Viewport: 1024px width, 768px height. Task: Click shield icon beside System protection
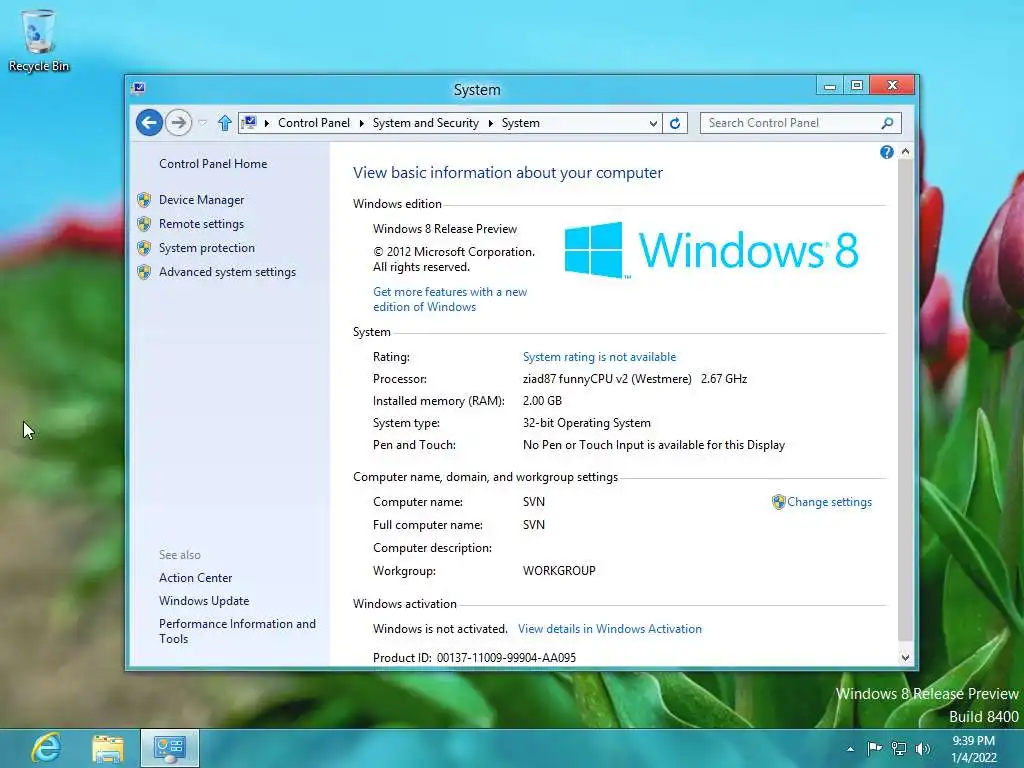144,248
